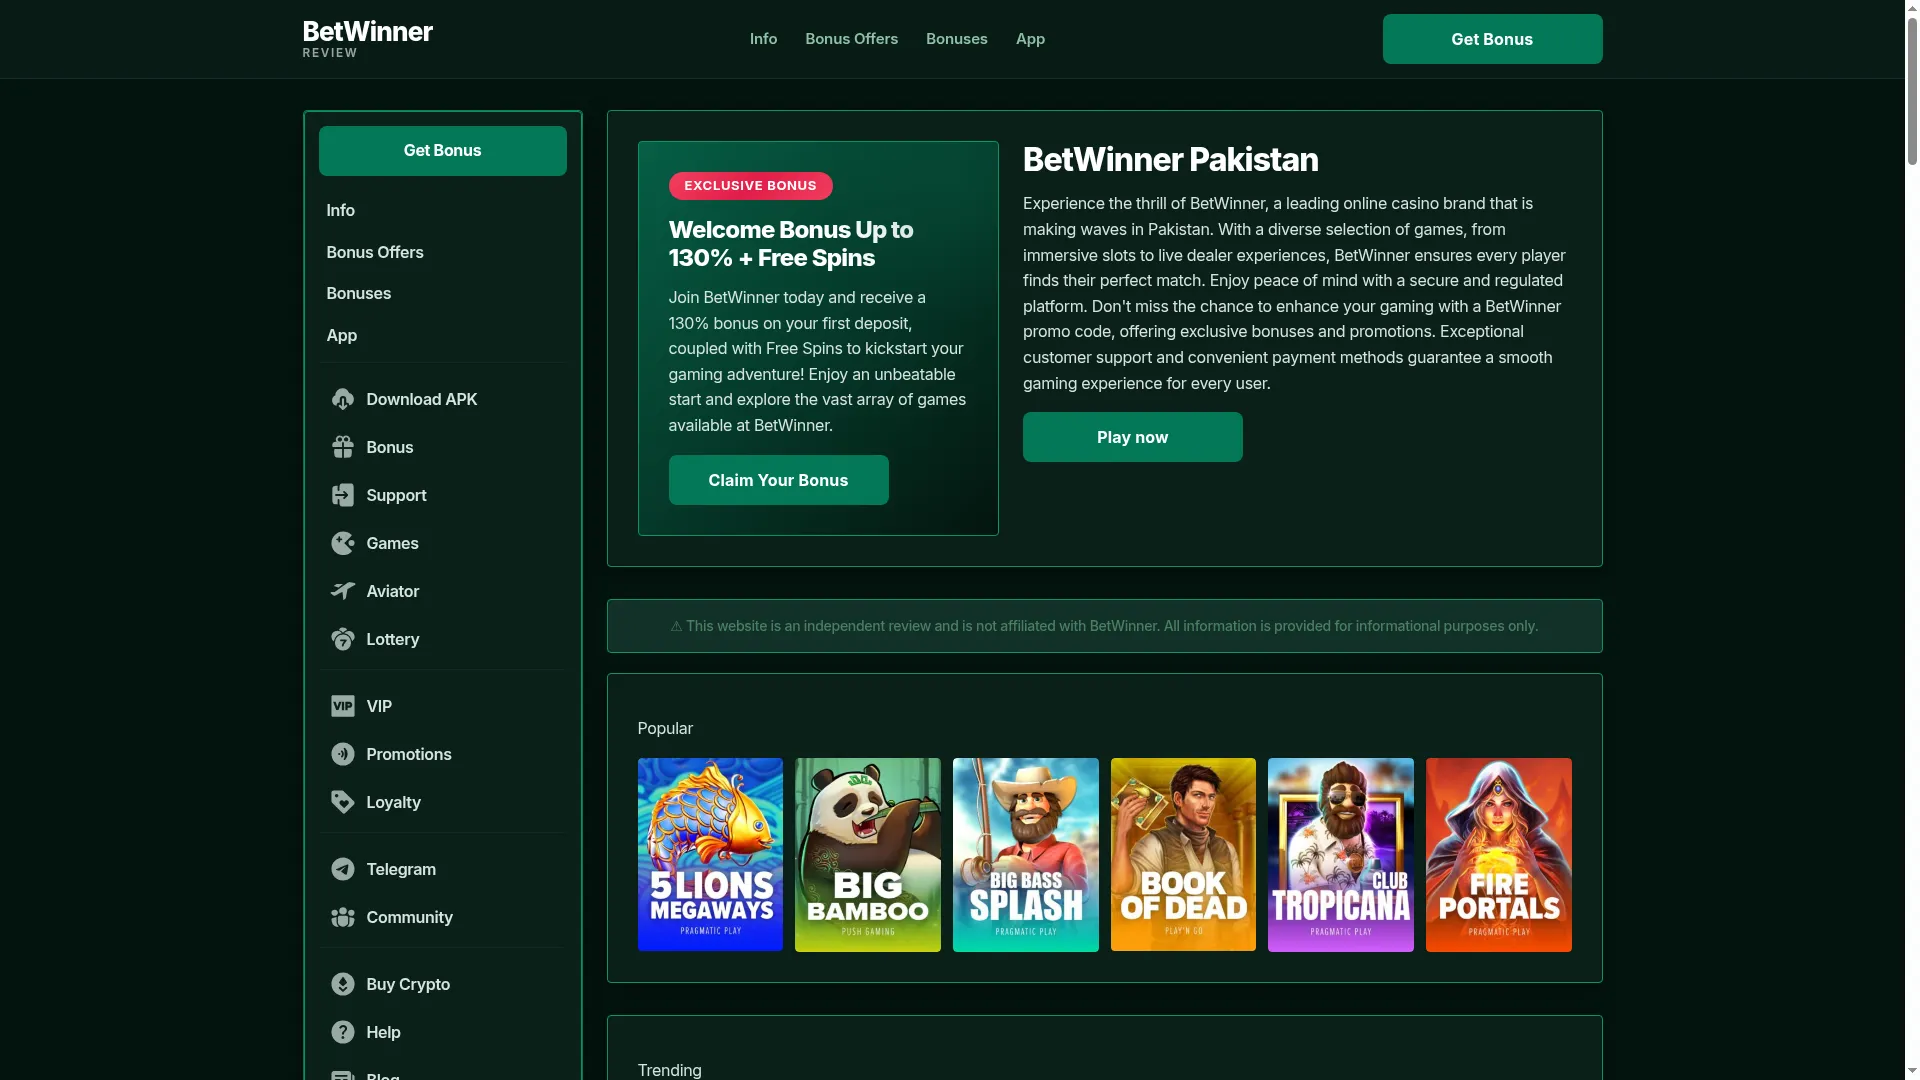
Task: Open the 5 Lions Megaways game thumbnail
Action: coord(710,855)
